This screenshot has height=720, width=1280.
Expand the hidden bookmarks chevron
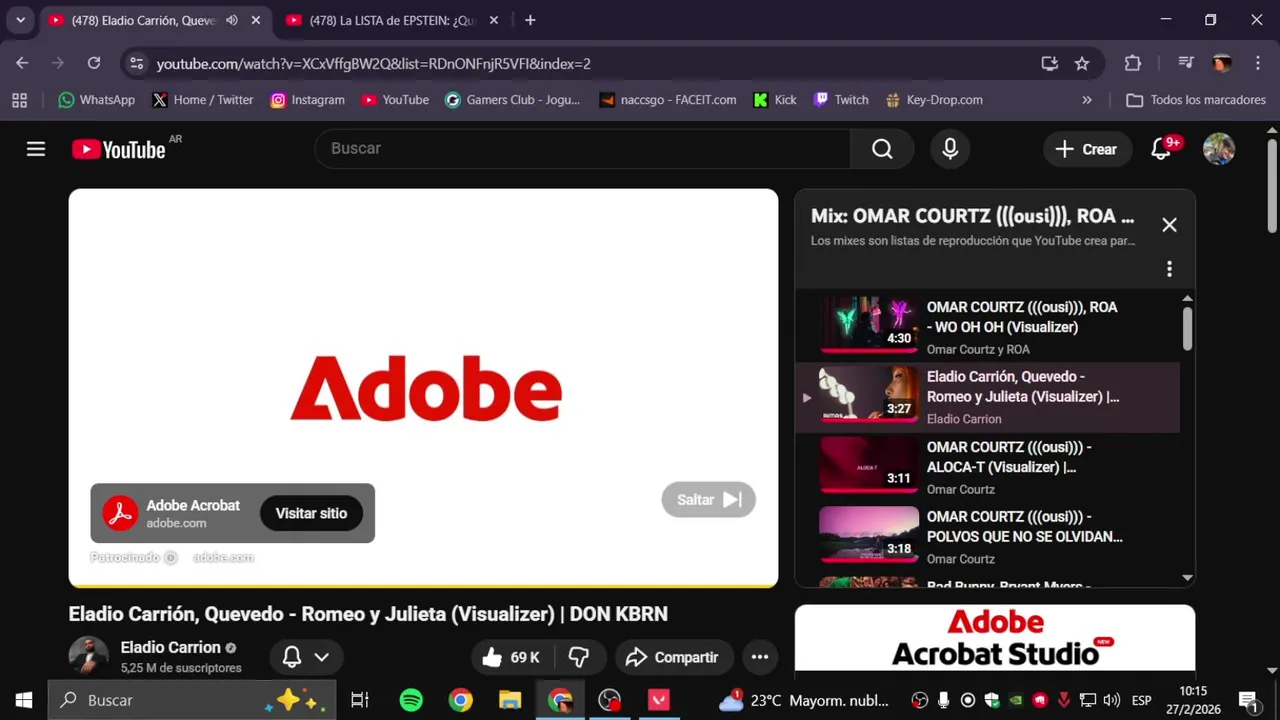1087,100
